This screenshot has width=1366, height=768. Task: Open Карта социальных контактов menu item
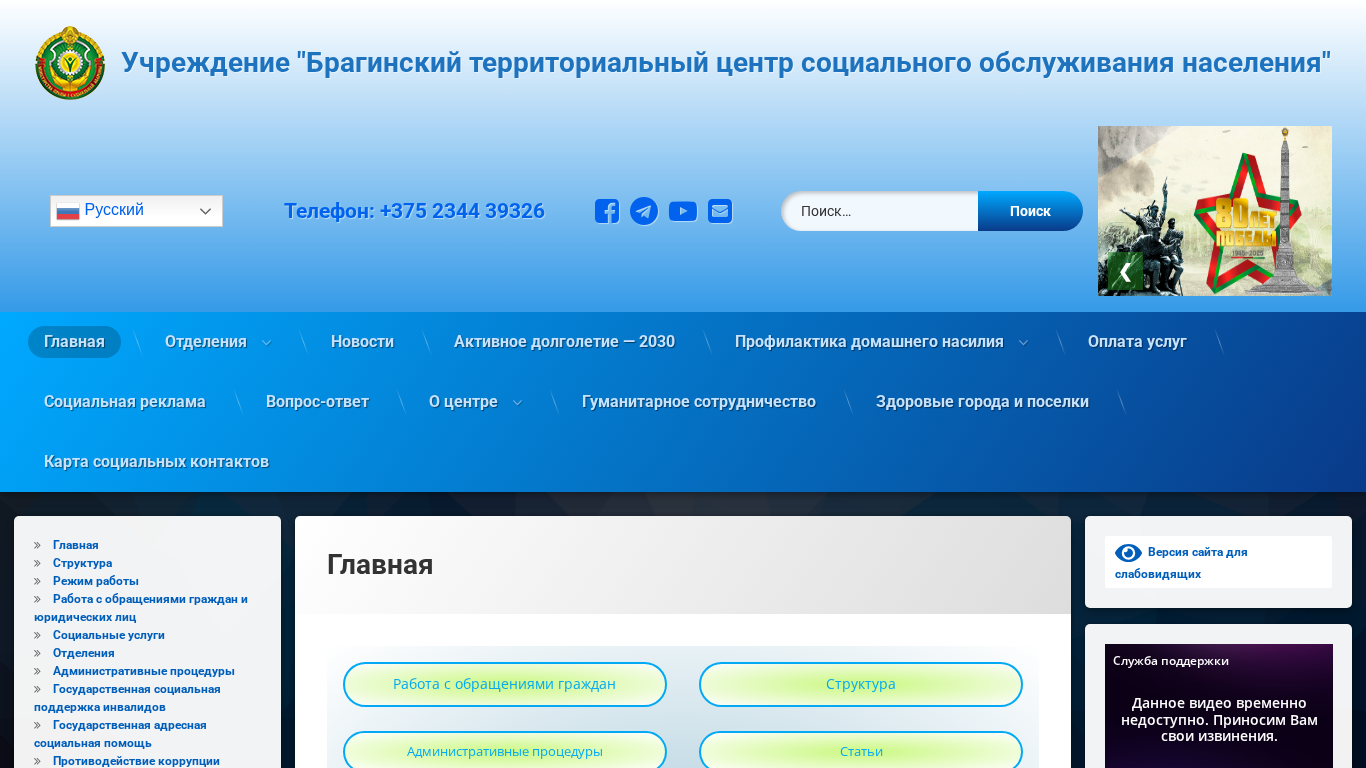(x=156, y=462)
